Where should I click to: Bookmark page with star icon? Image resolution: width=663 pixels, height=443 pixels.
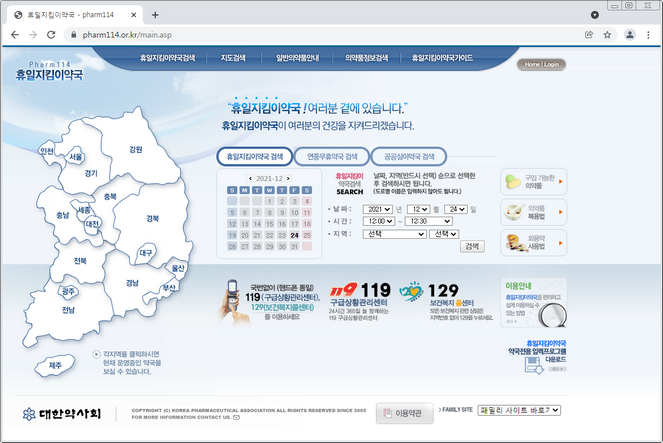click(x=607, y=35)
